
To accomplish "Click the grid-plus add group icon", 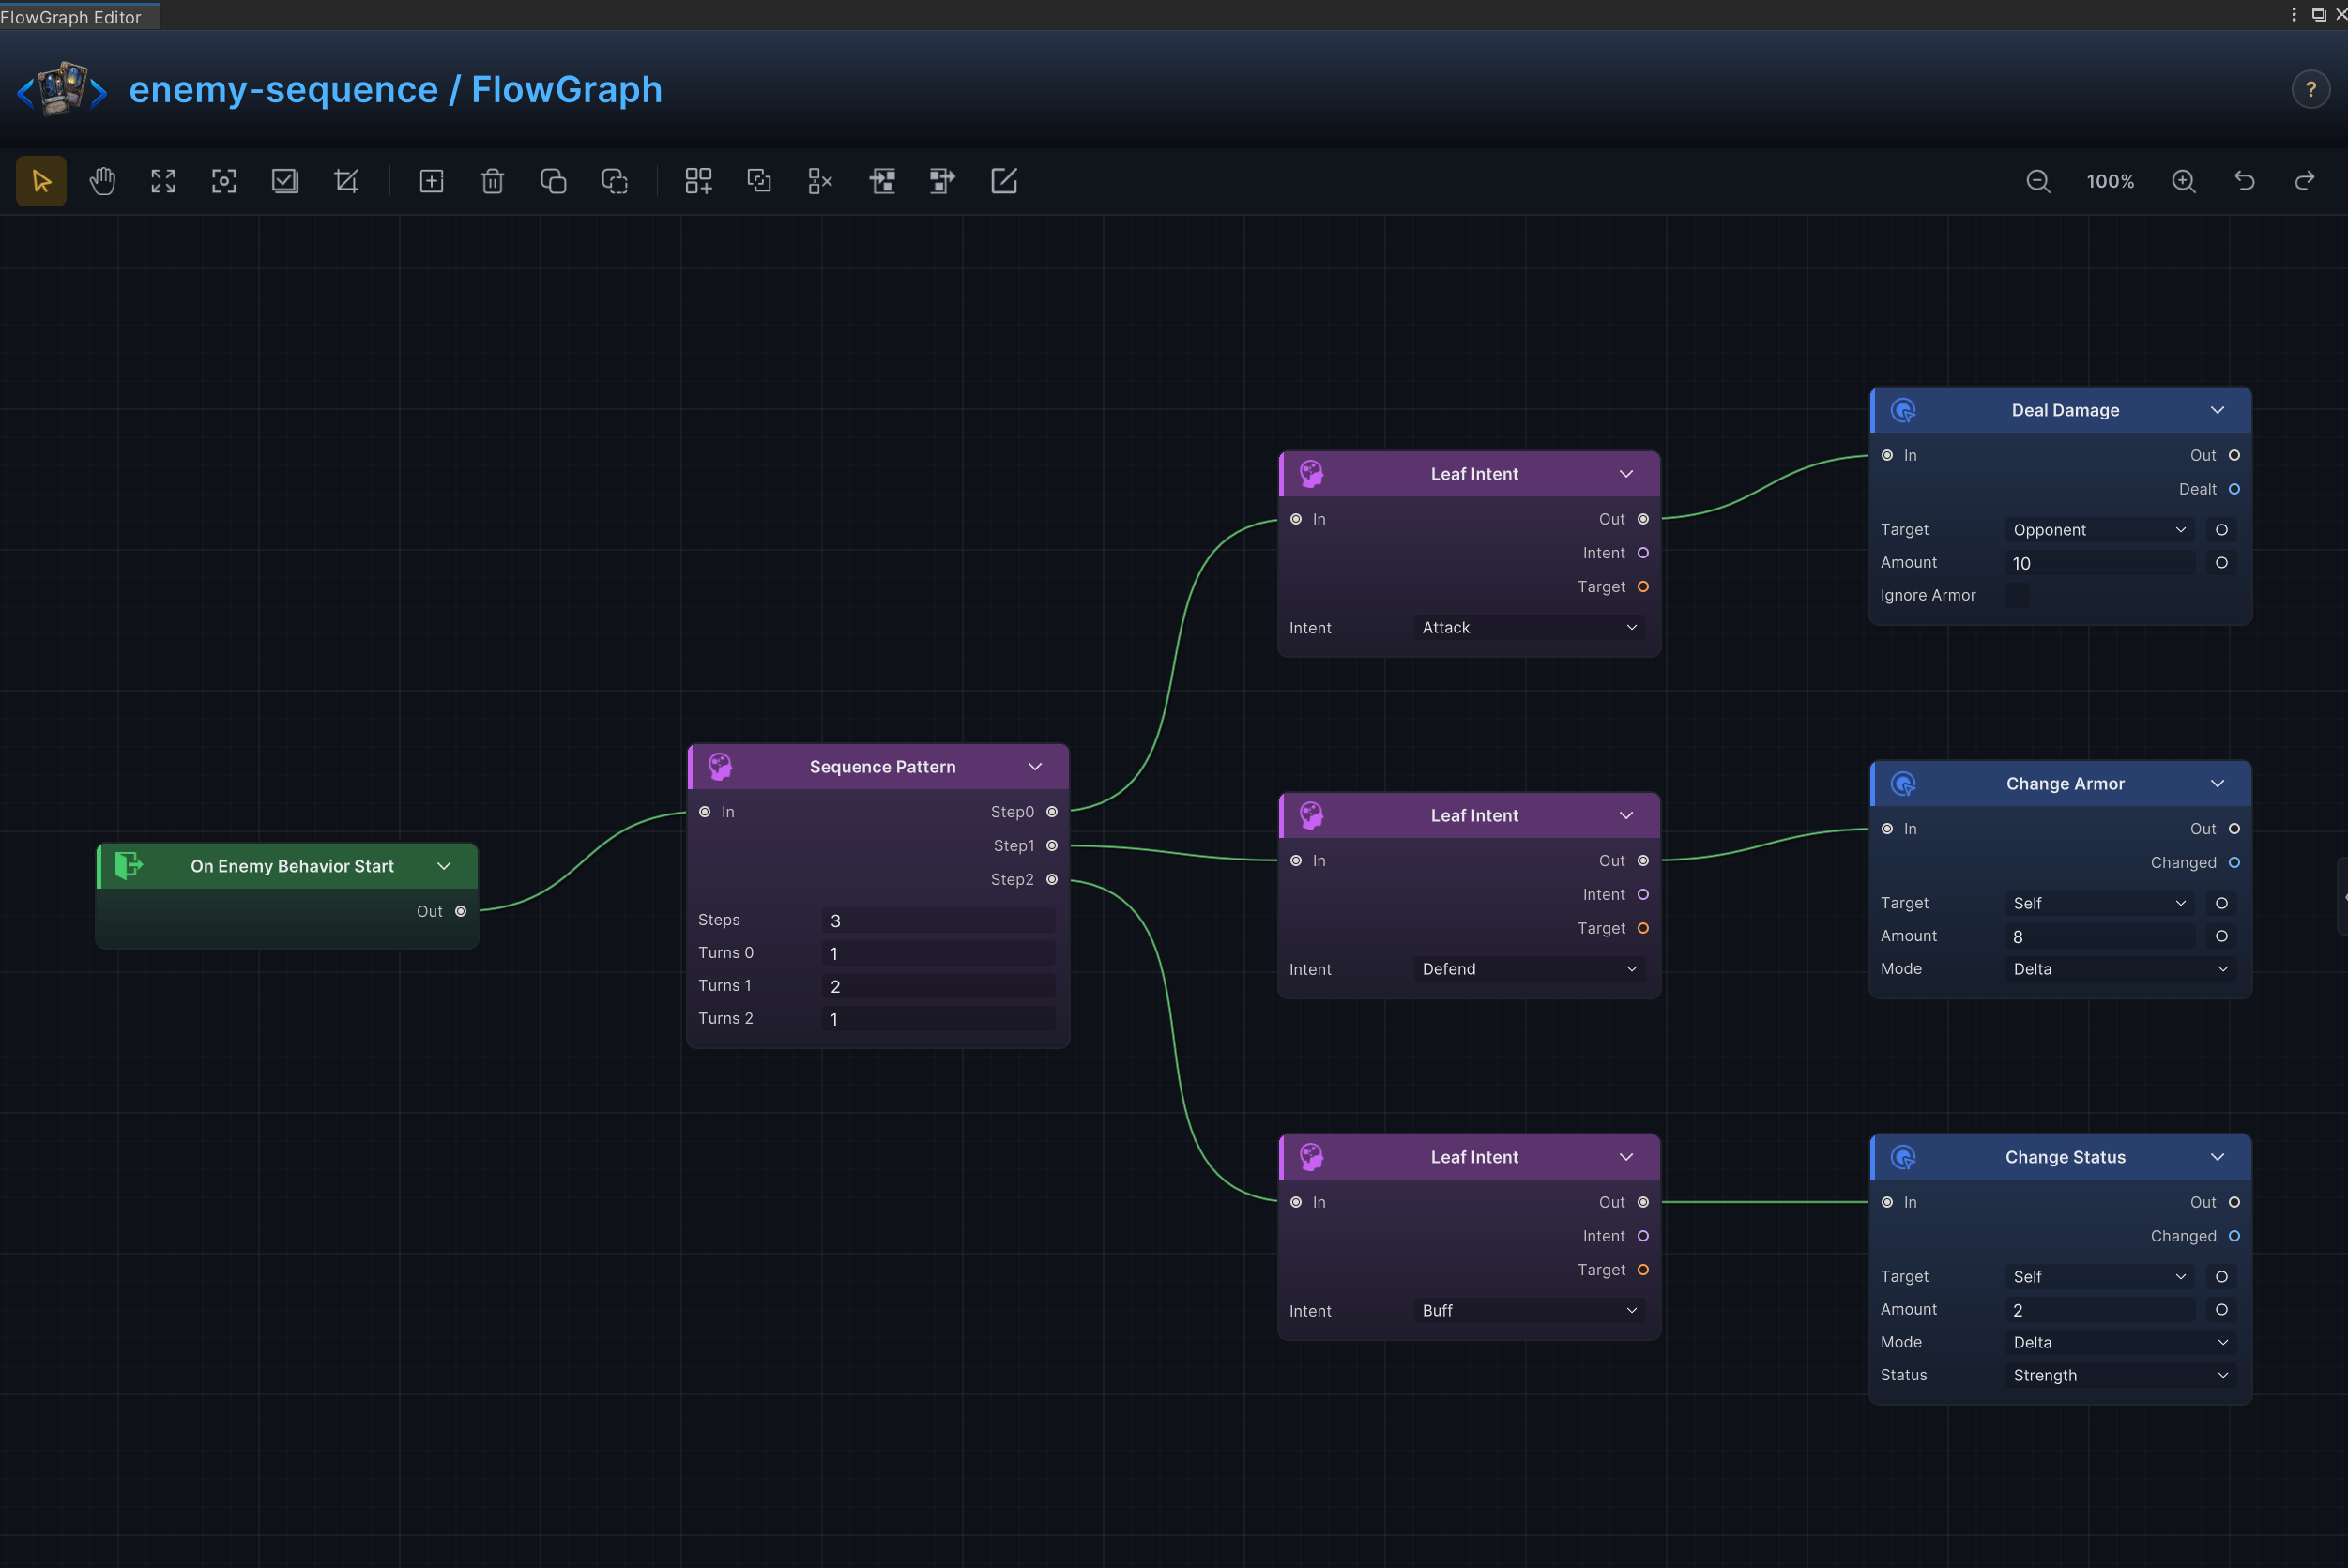I will click(x=698, y=181).
